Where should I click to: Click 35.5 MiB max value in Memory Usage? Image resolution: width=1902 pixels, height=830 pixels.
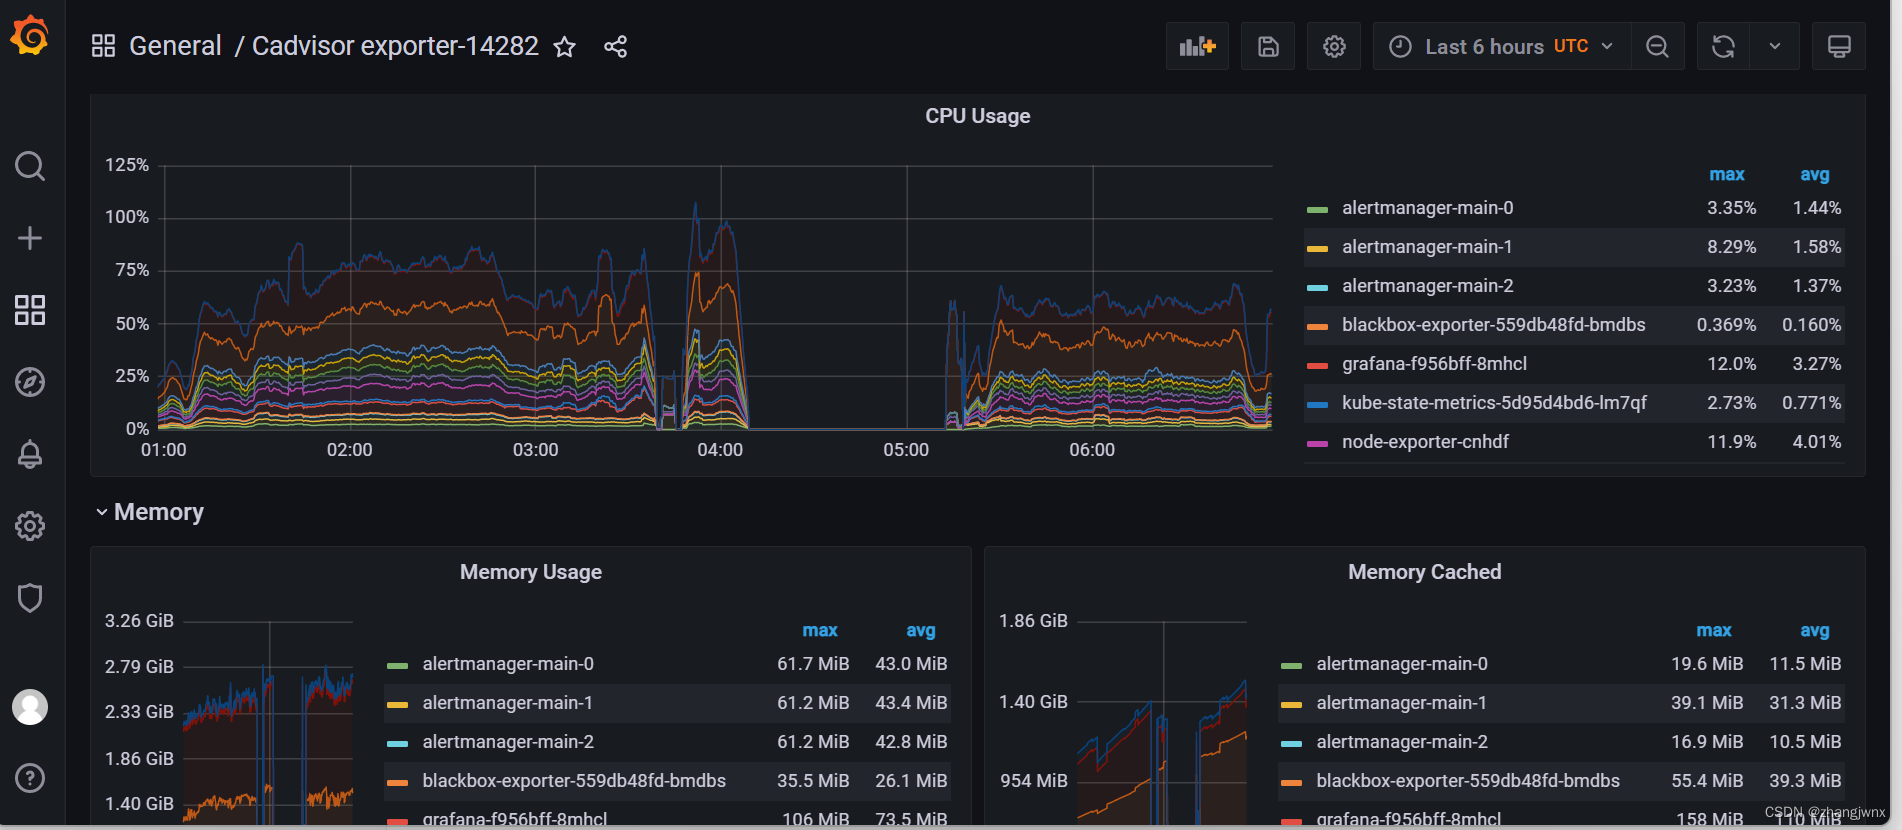(813, 781)
